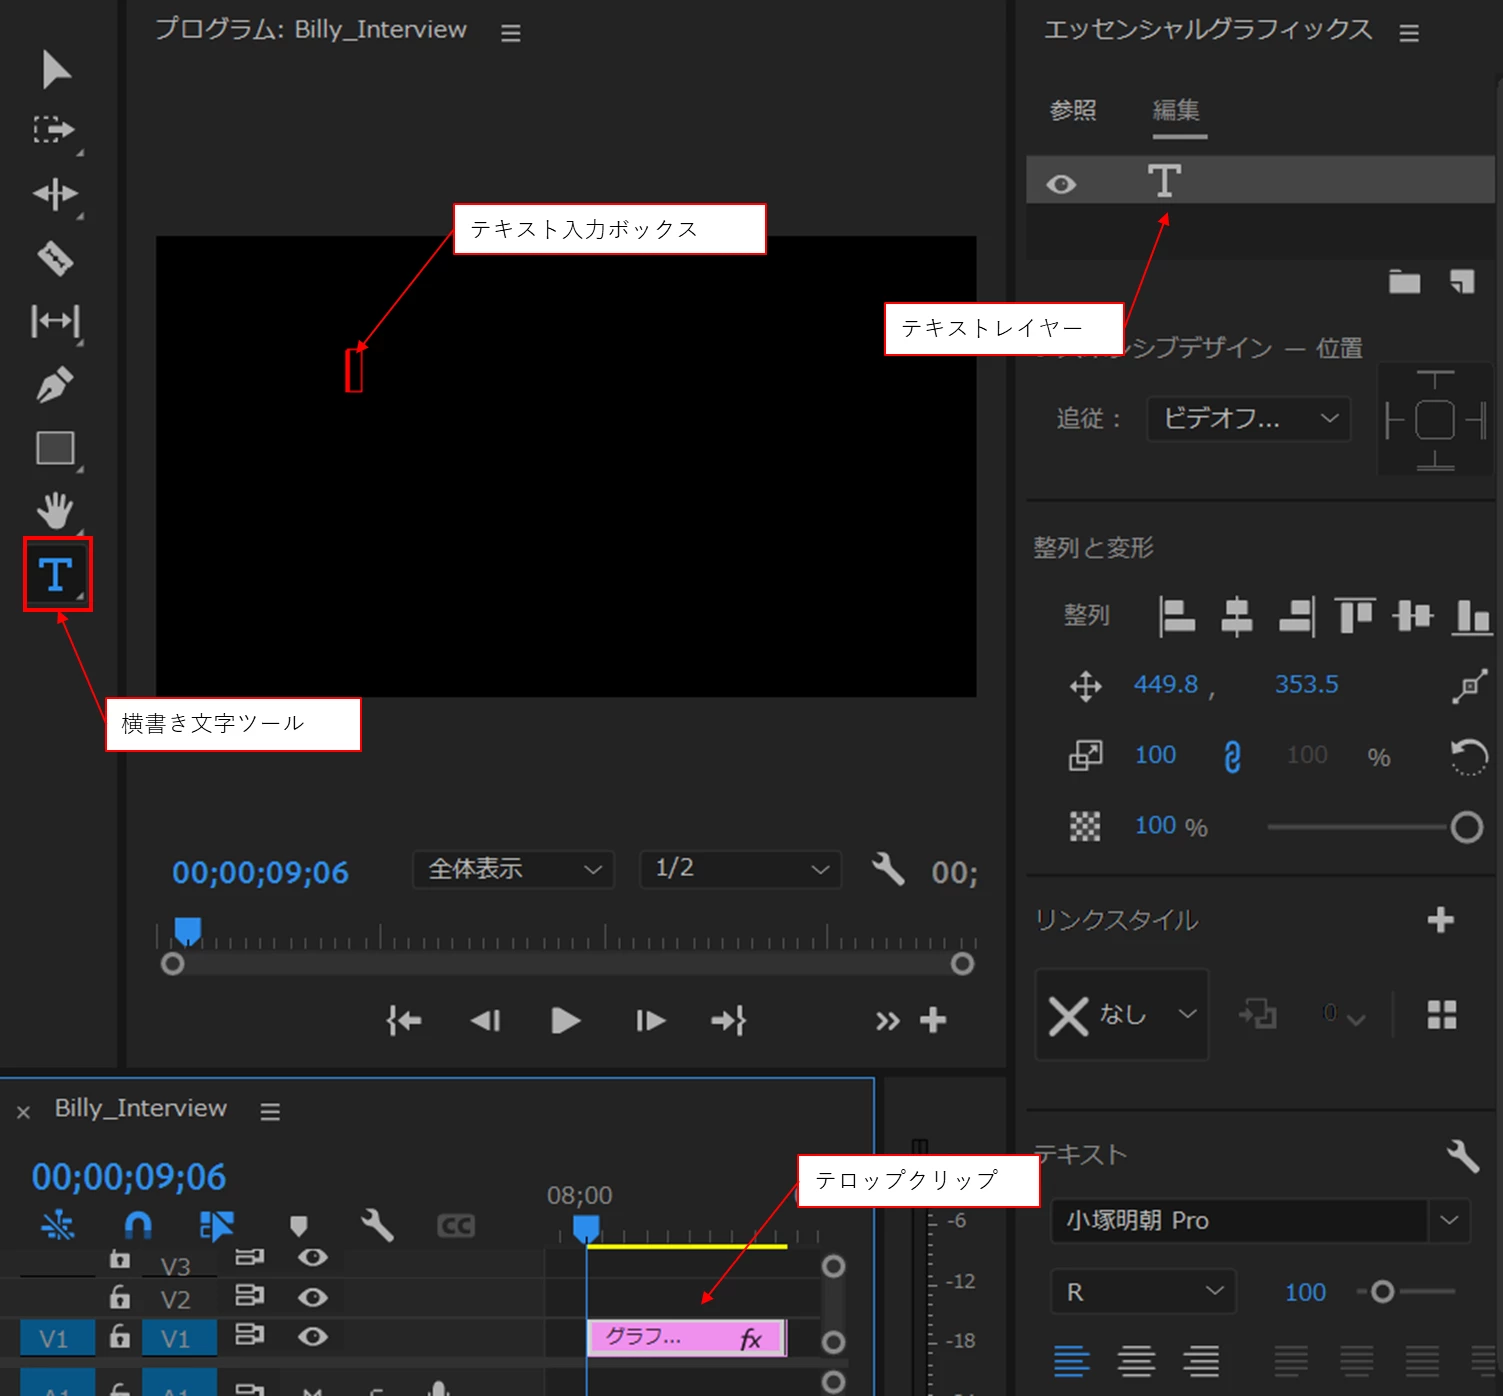
Task: Right align text button
Action: tap(1201, 1361)
